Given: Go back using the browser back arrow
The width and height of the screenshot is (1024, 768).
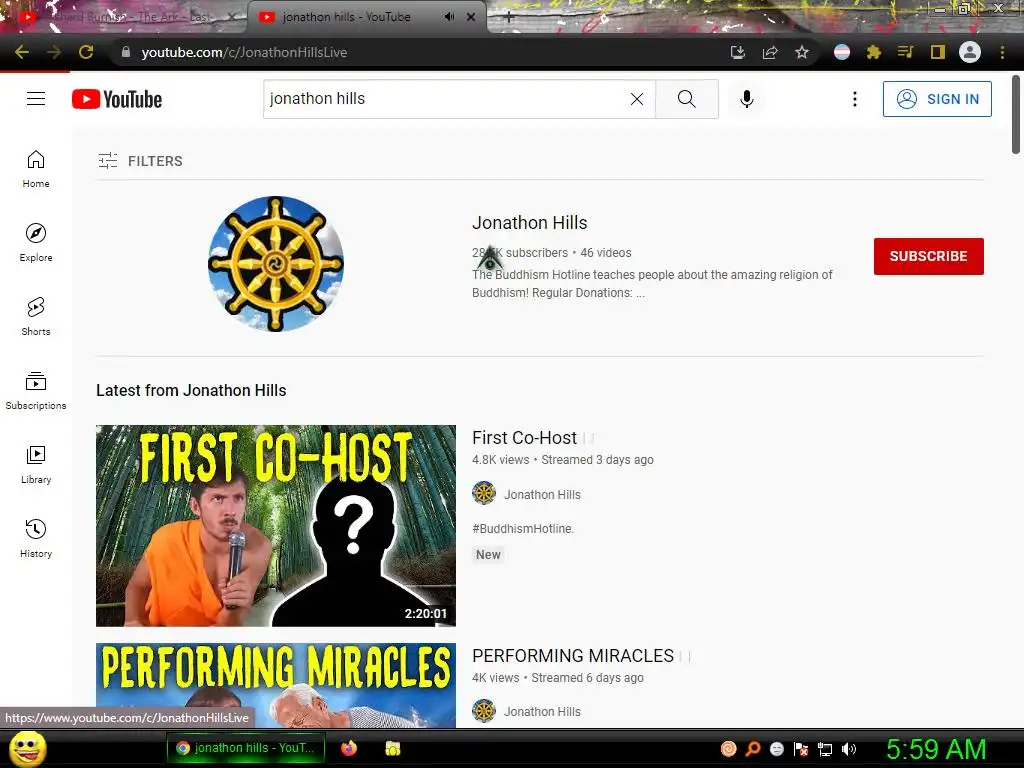Looking at the screenshot, I should point(22,52).
